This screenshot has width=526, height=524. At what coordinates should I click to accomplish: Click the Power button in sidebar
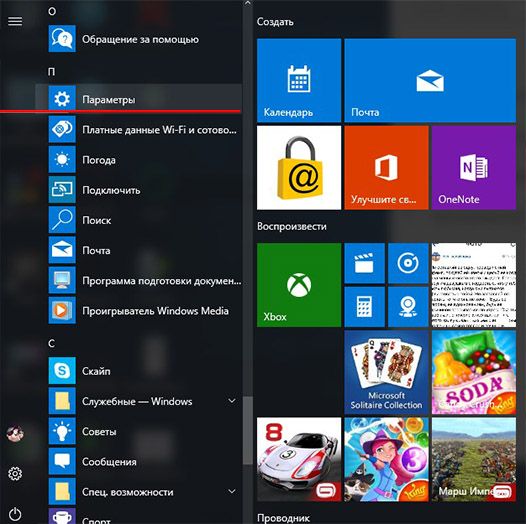15,514
